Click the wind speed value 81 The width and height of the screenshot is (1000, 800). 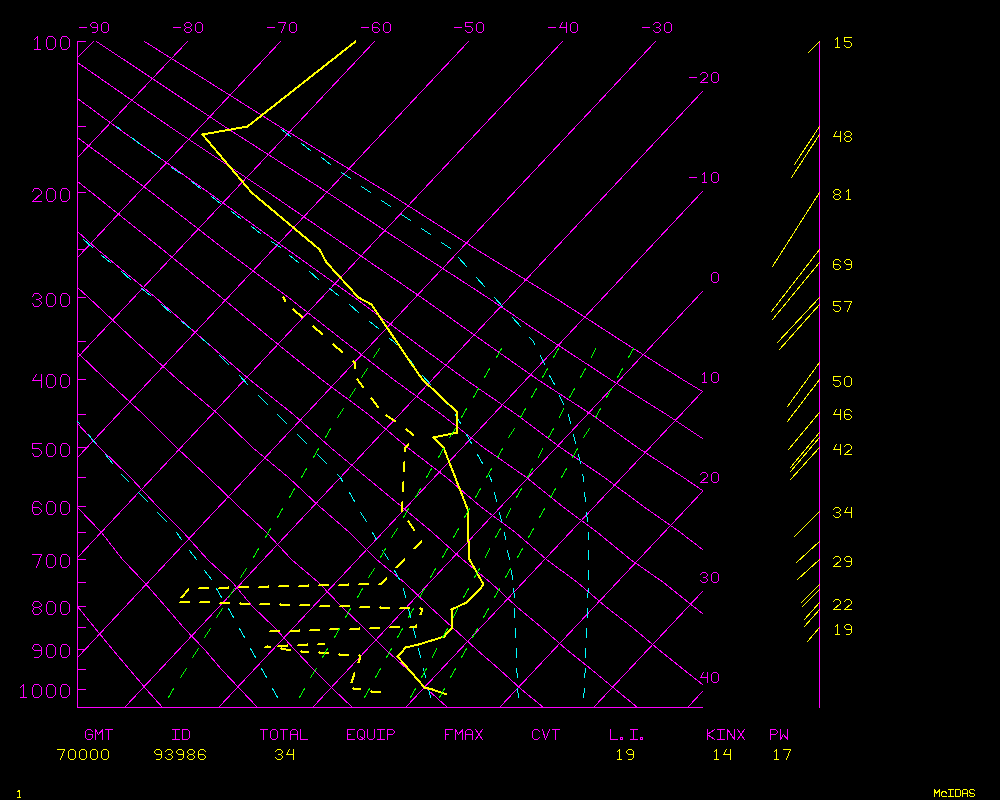point(842,195)
